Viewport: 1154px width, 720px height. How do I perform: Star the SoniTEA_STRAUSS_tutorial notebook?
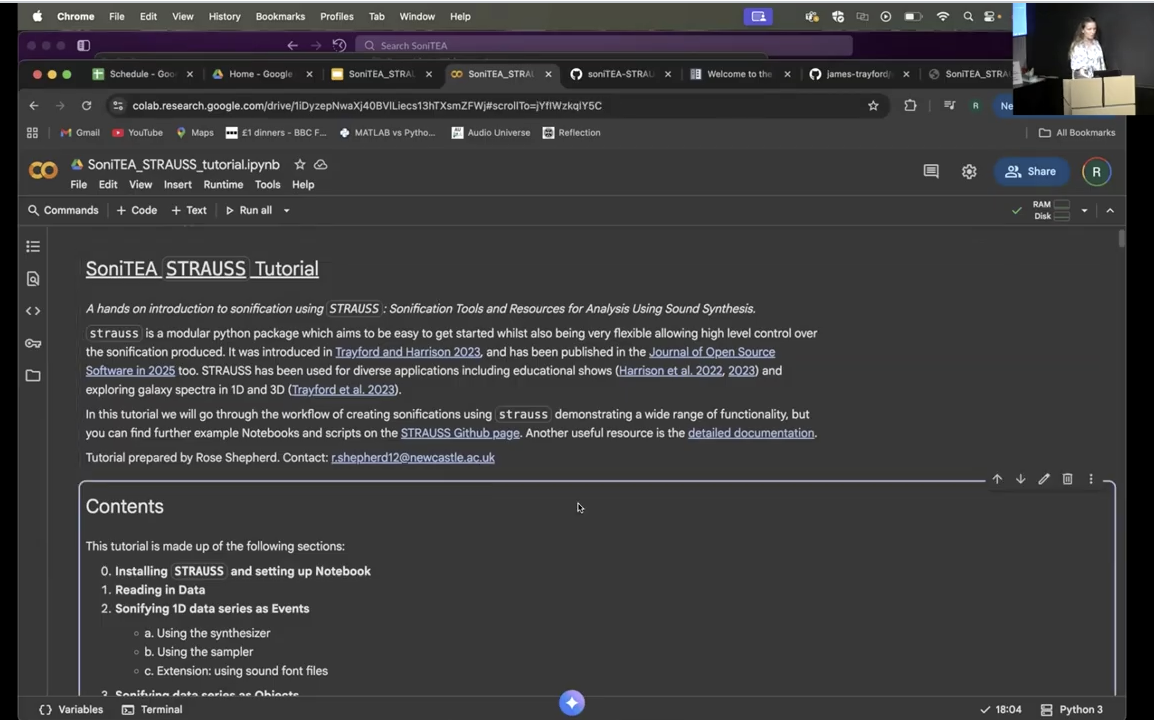pos(299,165)
